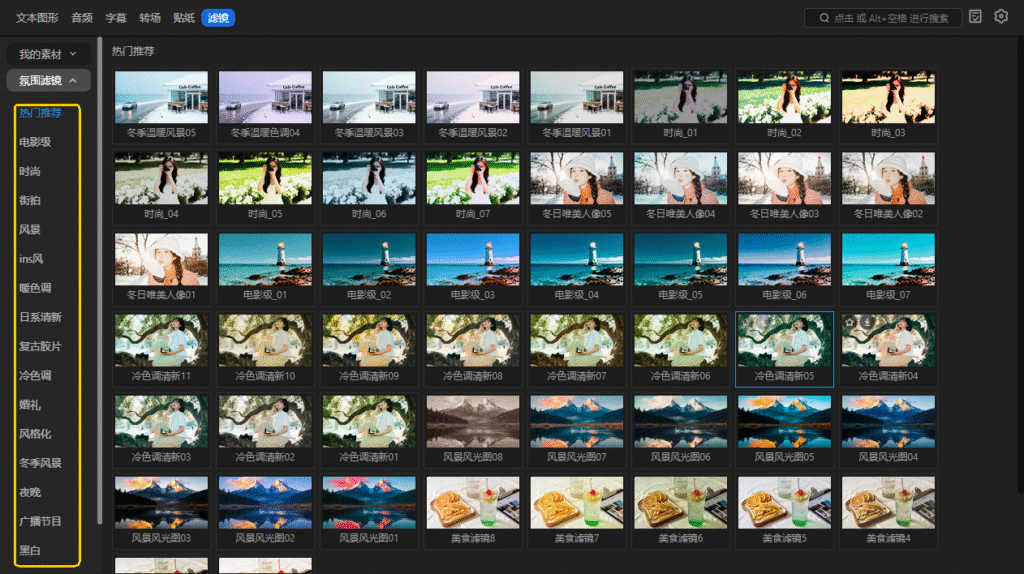Screen dimensions: 1024x574
Task: Choose the 复古胶片 category in sidebar
Action: click(x=40, y=346)
